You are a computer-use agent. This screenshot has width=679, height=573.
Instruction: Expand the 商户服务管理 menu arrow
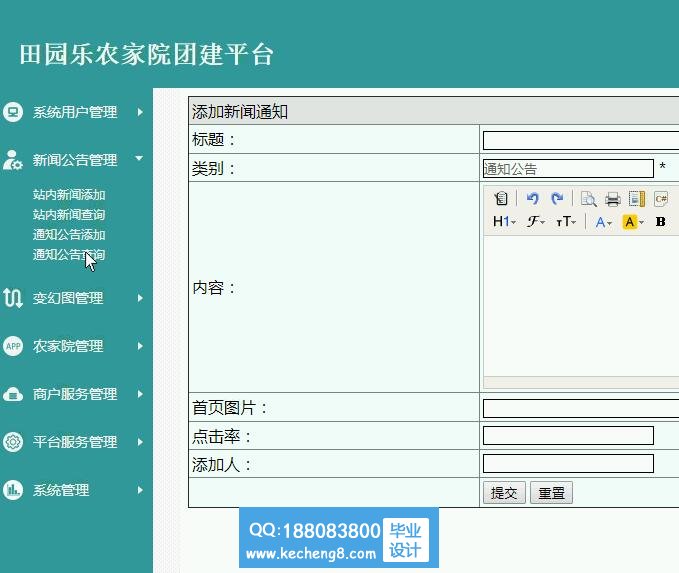click(140, 394)
